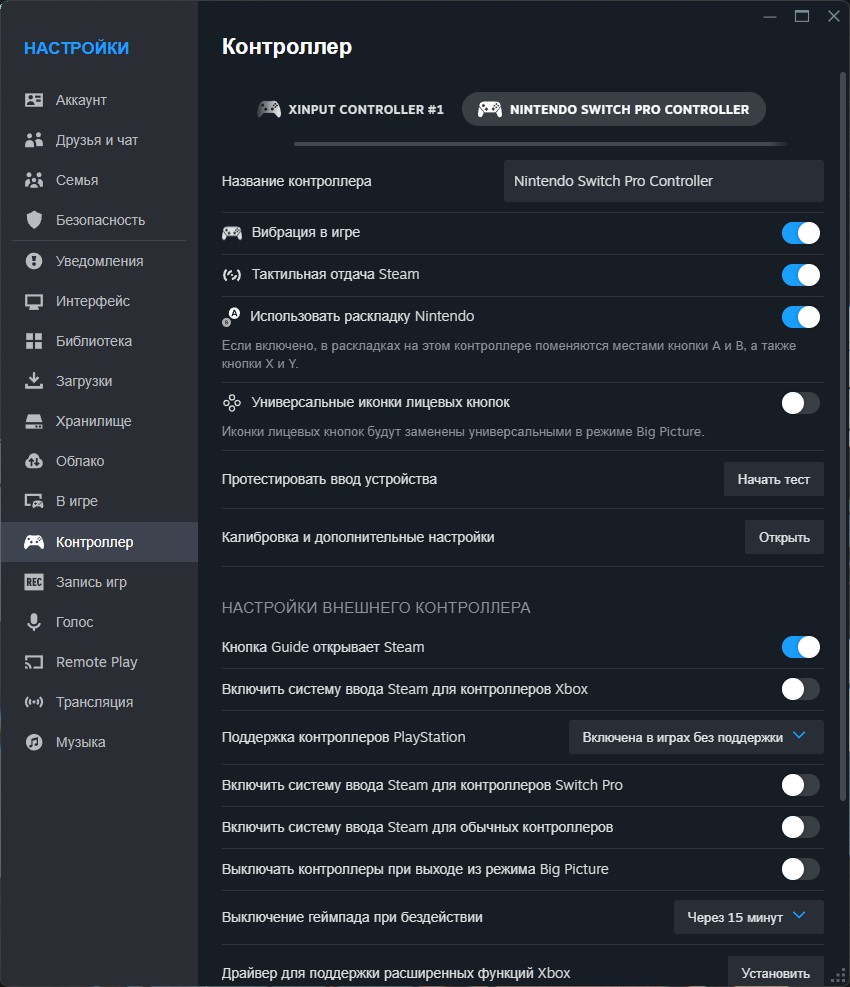
Task: Click the Контроллер page title
Action: pos(286,47)
